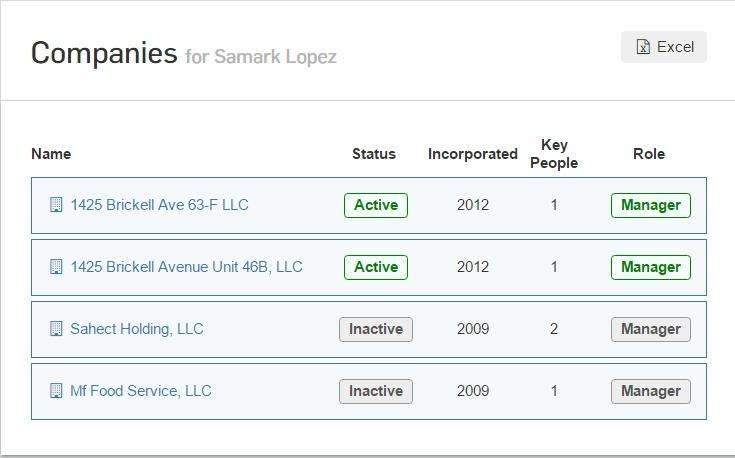
Task: Click building icon beside Sahect Holding, LLC
Action: (56, 329)
